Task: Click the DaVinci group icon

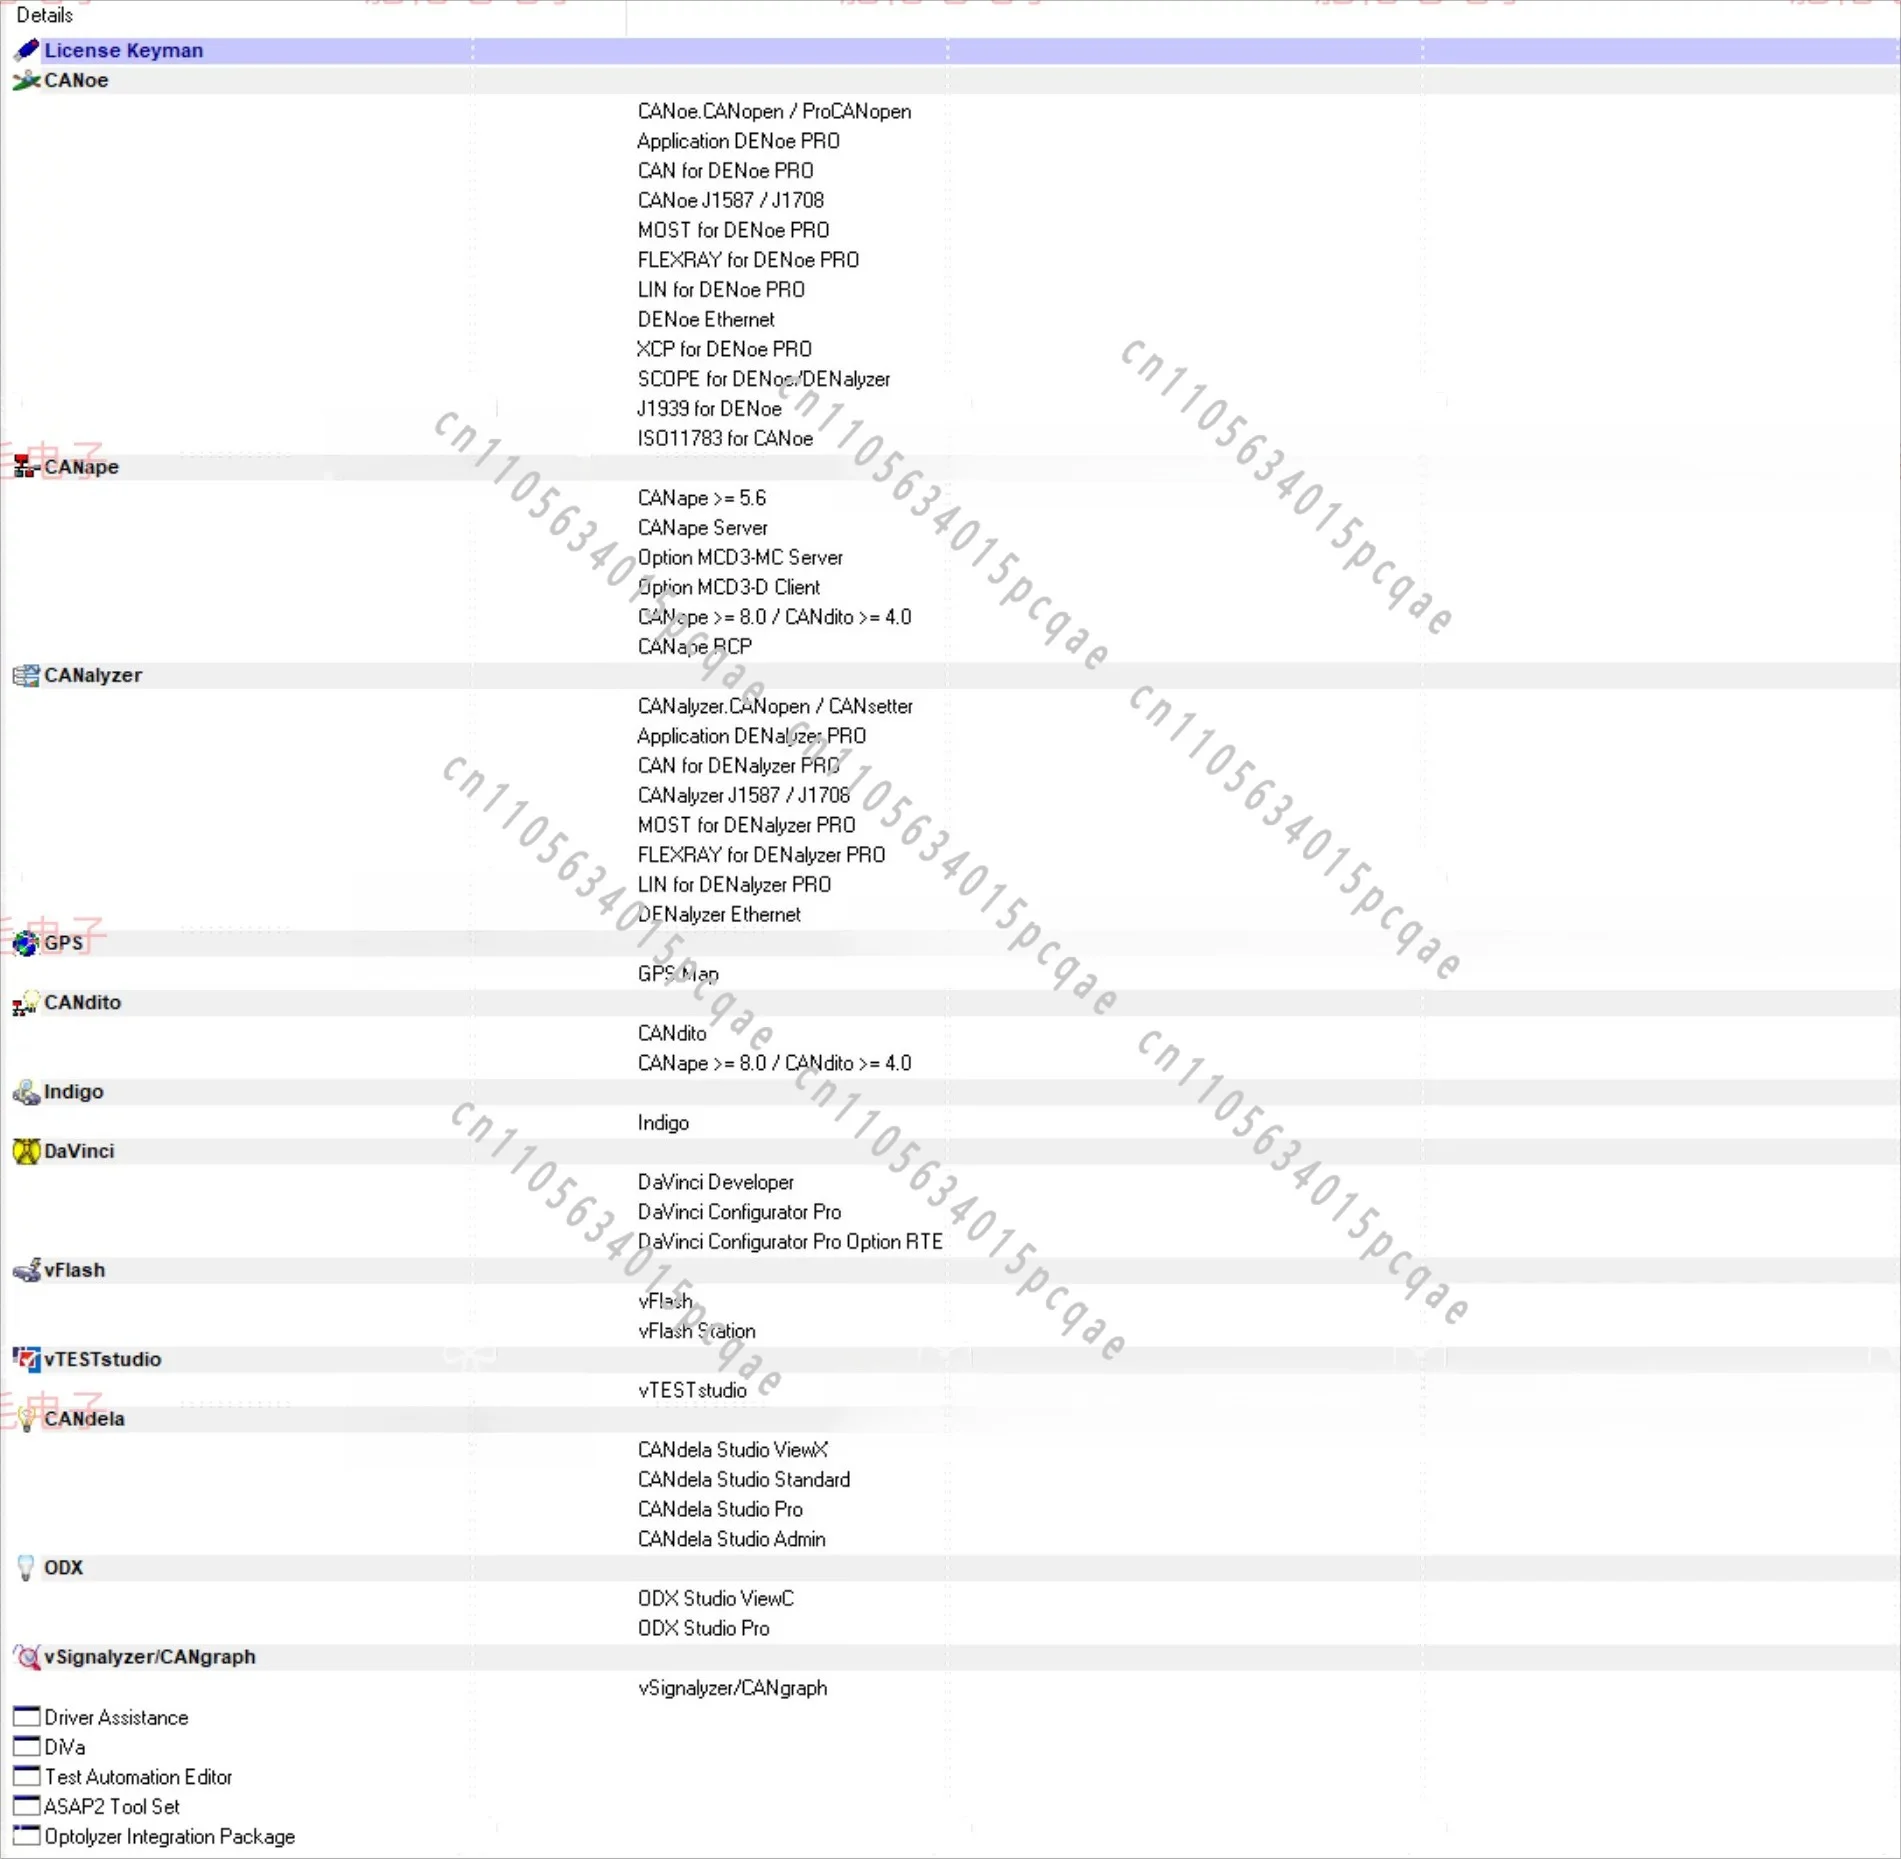Action: (x=26, y=1151)
